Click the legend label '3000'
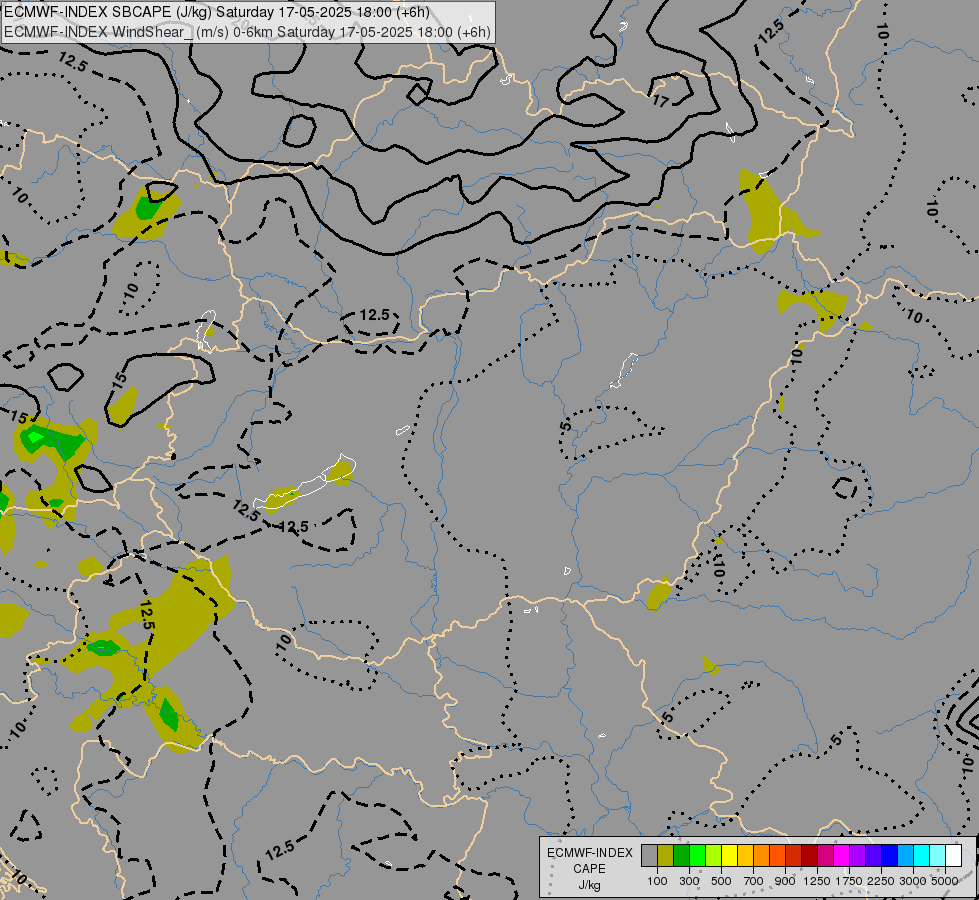 913,881
